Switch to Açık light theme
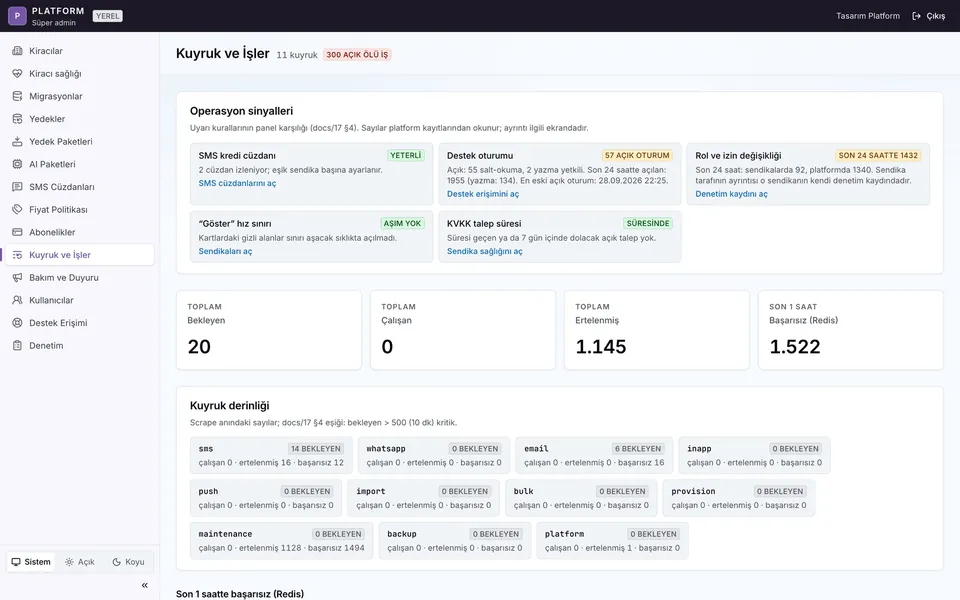Viewport: 960px width, 600px height. pos(80,562)
